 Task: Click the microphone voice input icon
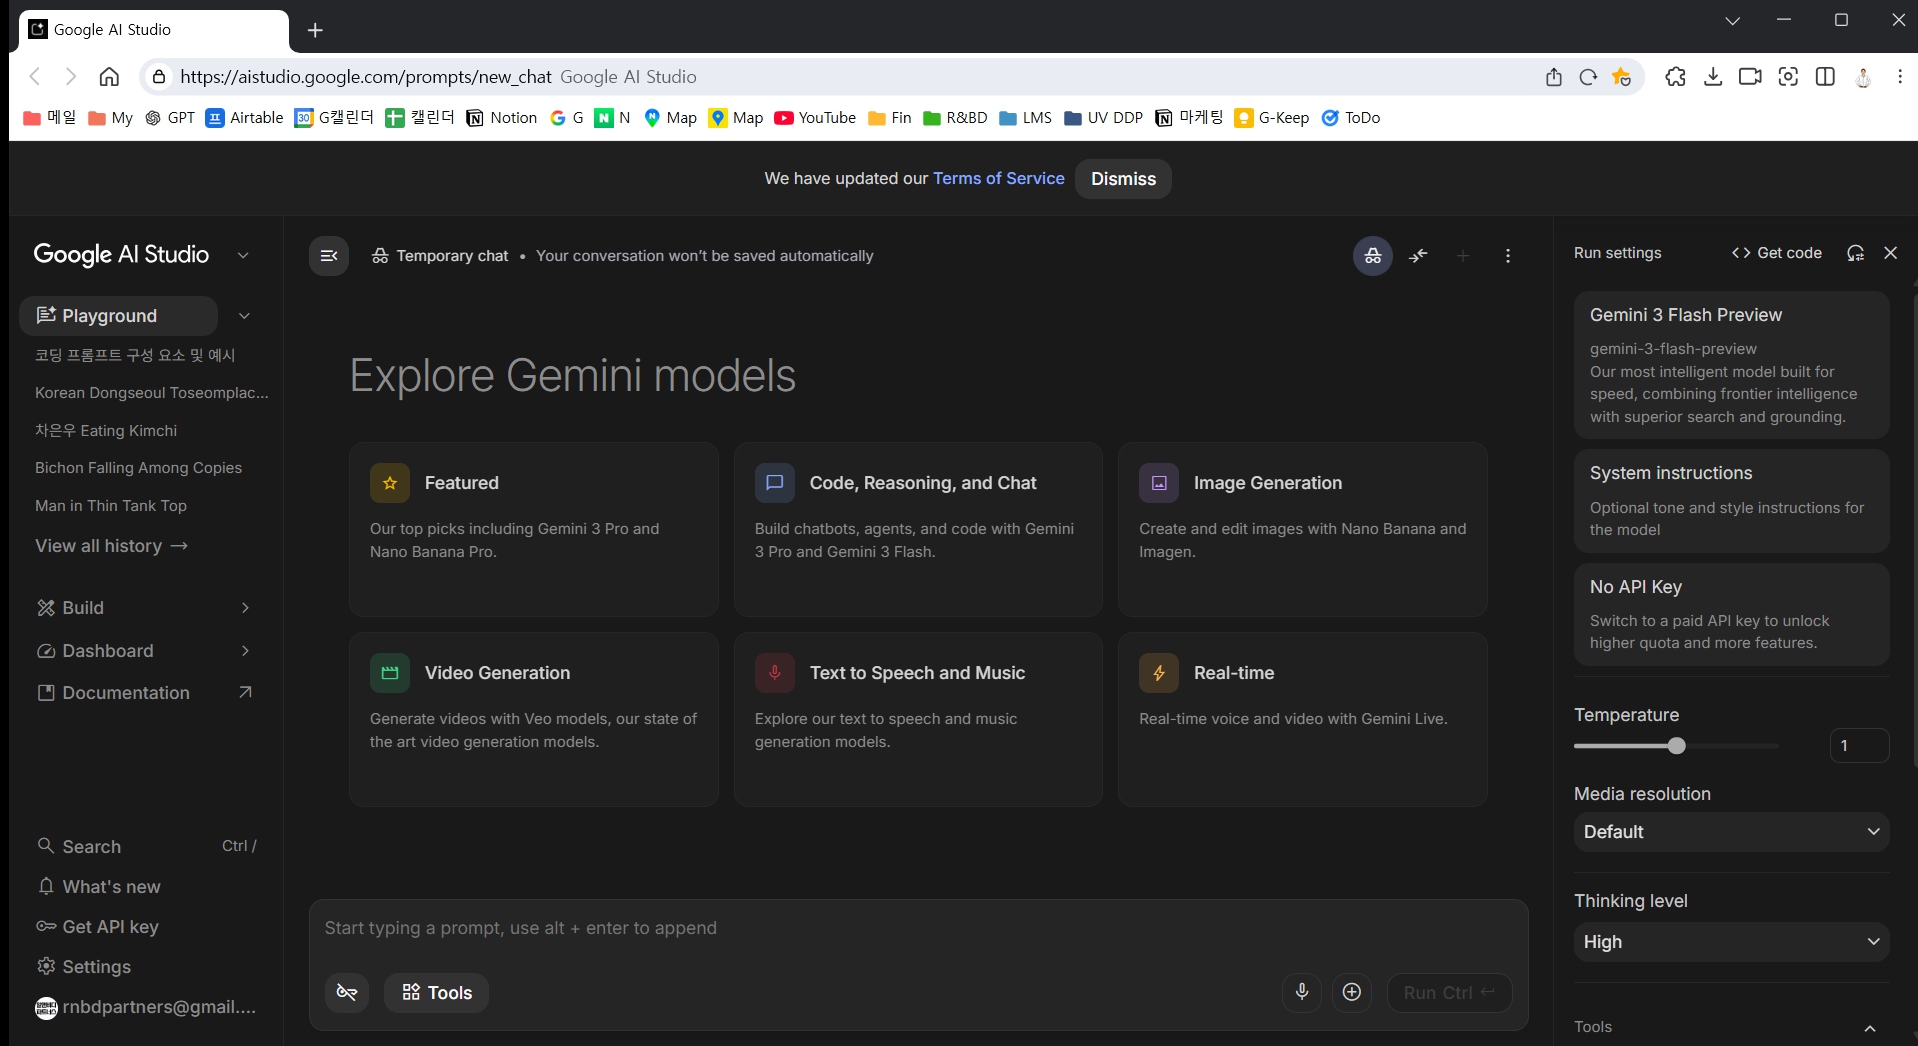click(1302, 992)
